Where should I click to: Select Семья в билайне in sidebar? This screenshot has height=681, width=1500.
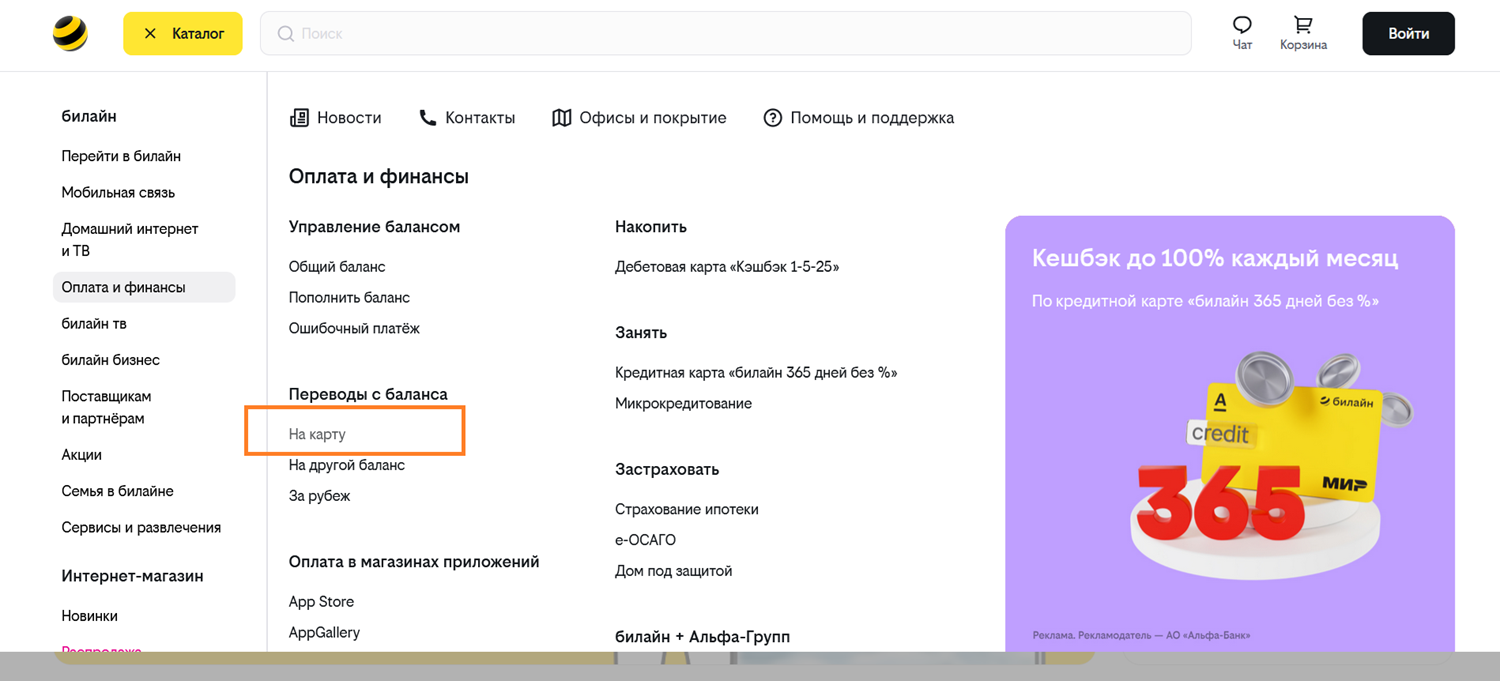click(118, 491)
